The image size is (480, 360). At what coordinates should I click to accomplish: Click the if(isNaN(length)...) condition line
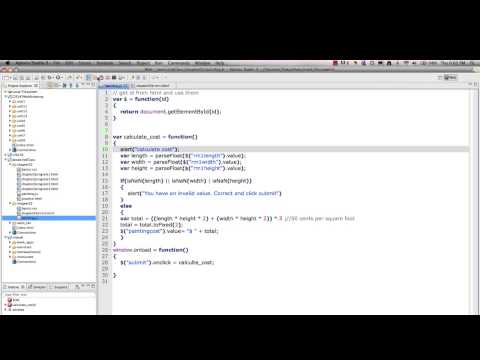[186, 181]
